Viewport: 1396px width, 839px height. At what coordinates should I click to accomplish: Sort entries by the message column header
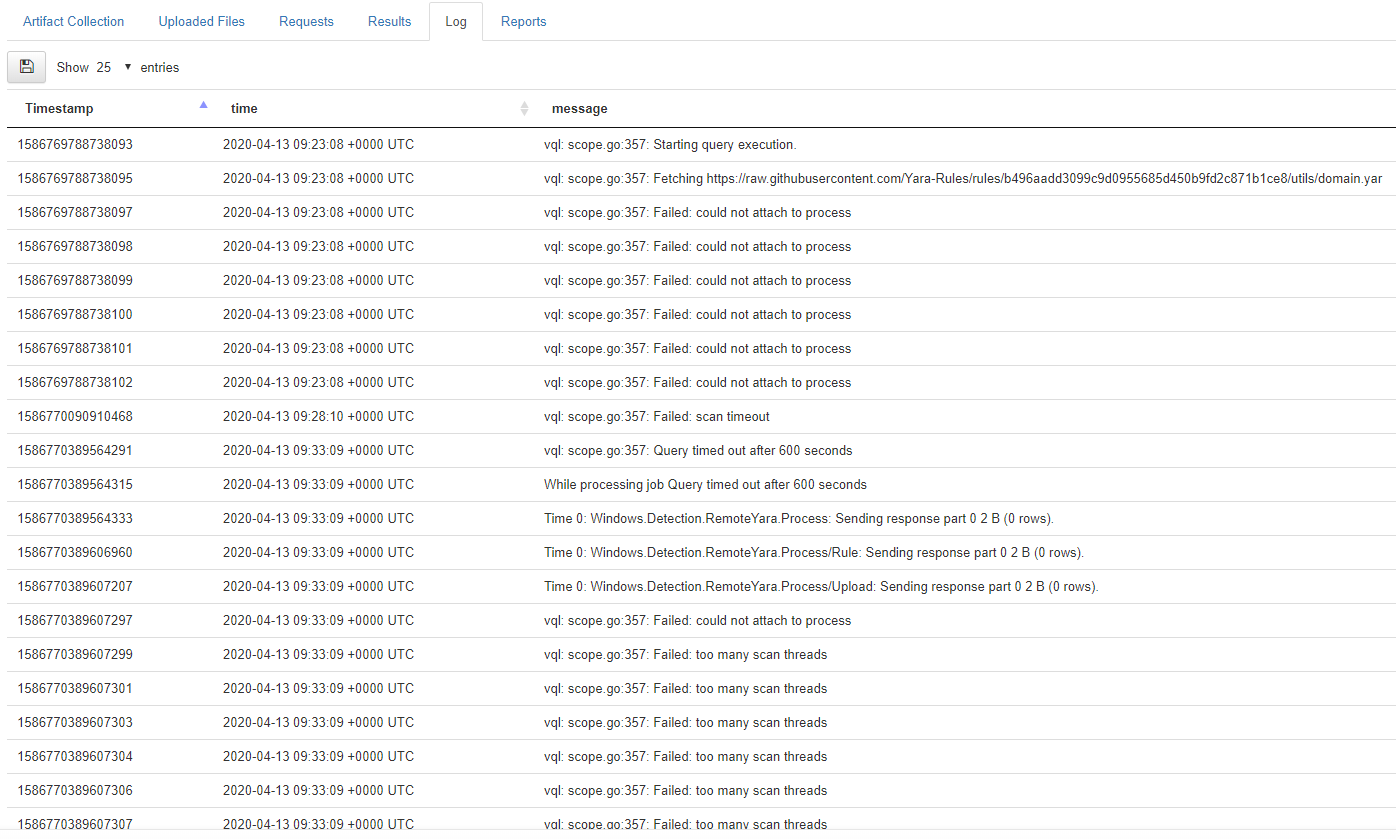click(x=580, y=108)
